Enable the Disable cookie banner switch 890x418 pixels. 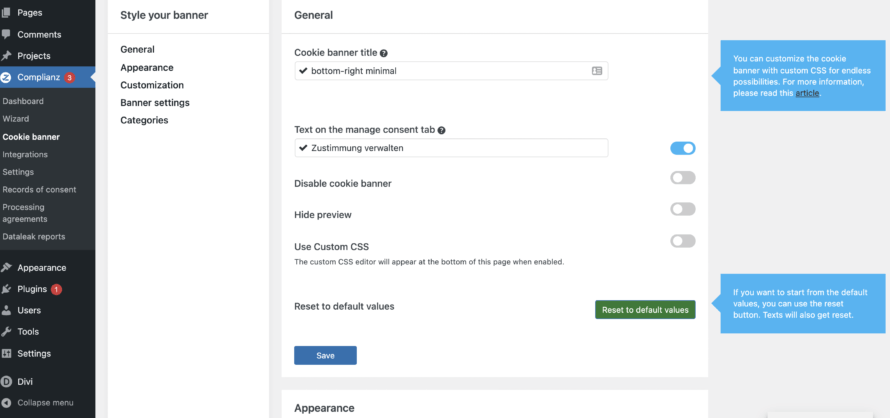coord(682,178)
